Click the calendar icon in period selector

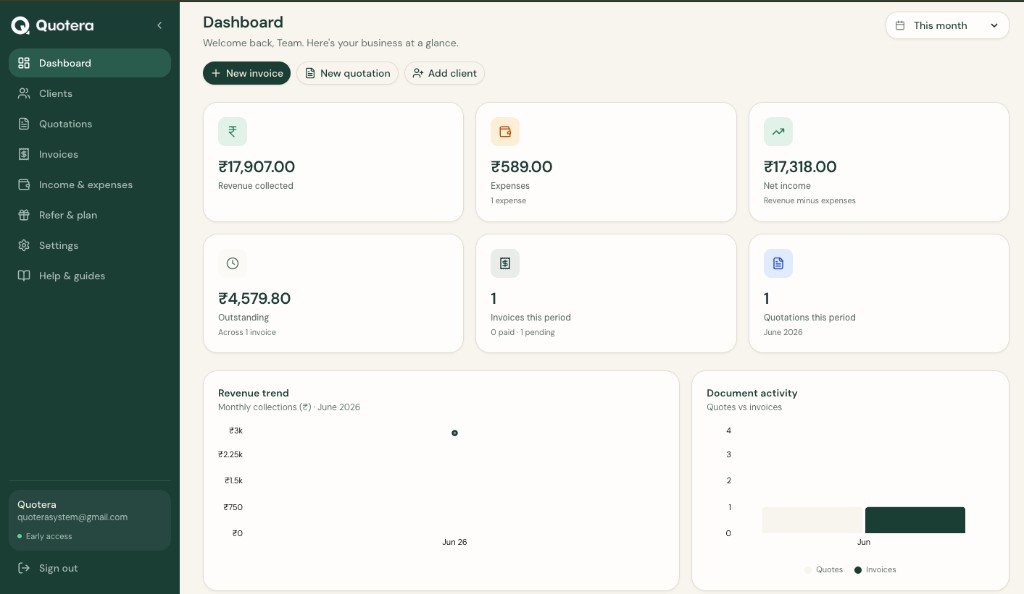[900, 25]
